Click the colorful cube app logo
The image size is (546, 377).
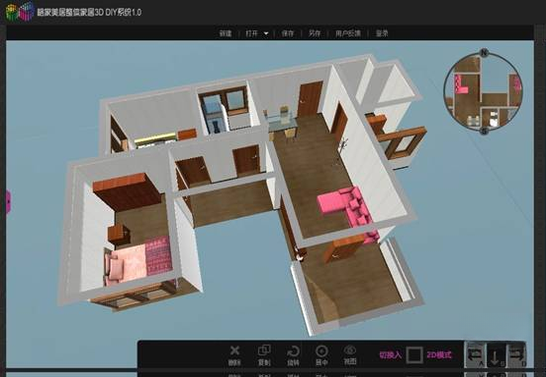[x=20, y=11]
